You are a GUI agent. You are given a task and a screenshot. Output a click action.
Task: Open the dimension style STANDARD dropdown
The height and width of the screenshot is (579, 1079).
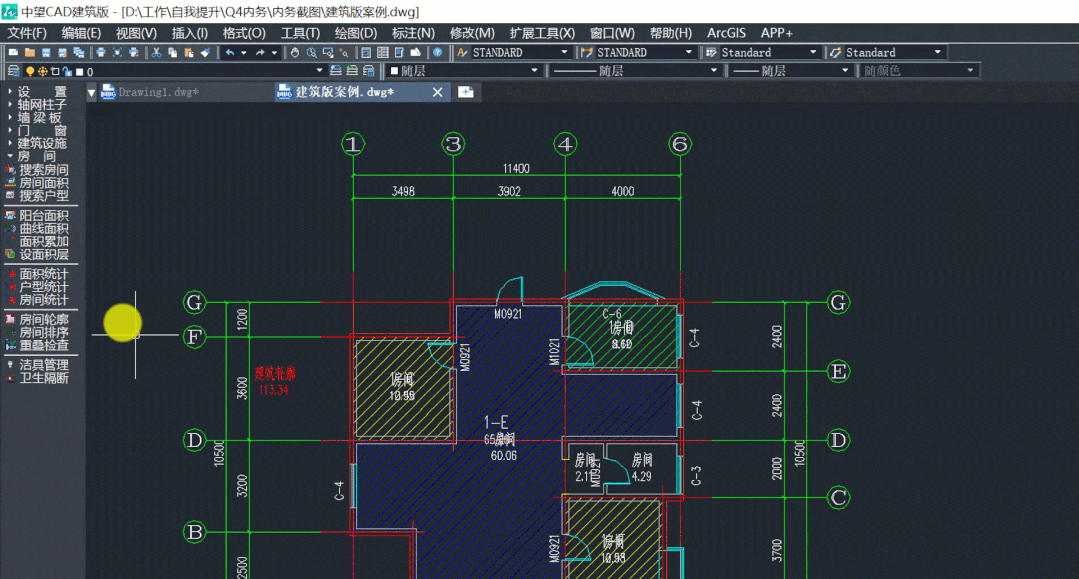(x=688, y=52)
